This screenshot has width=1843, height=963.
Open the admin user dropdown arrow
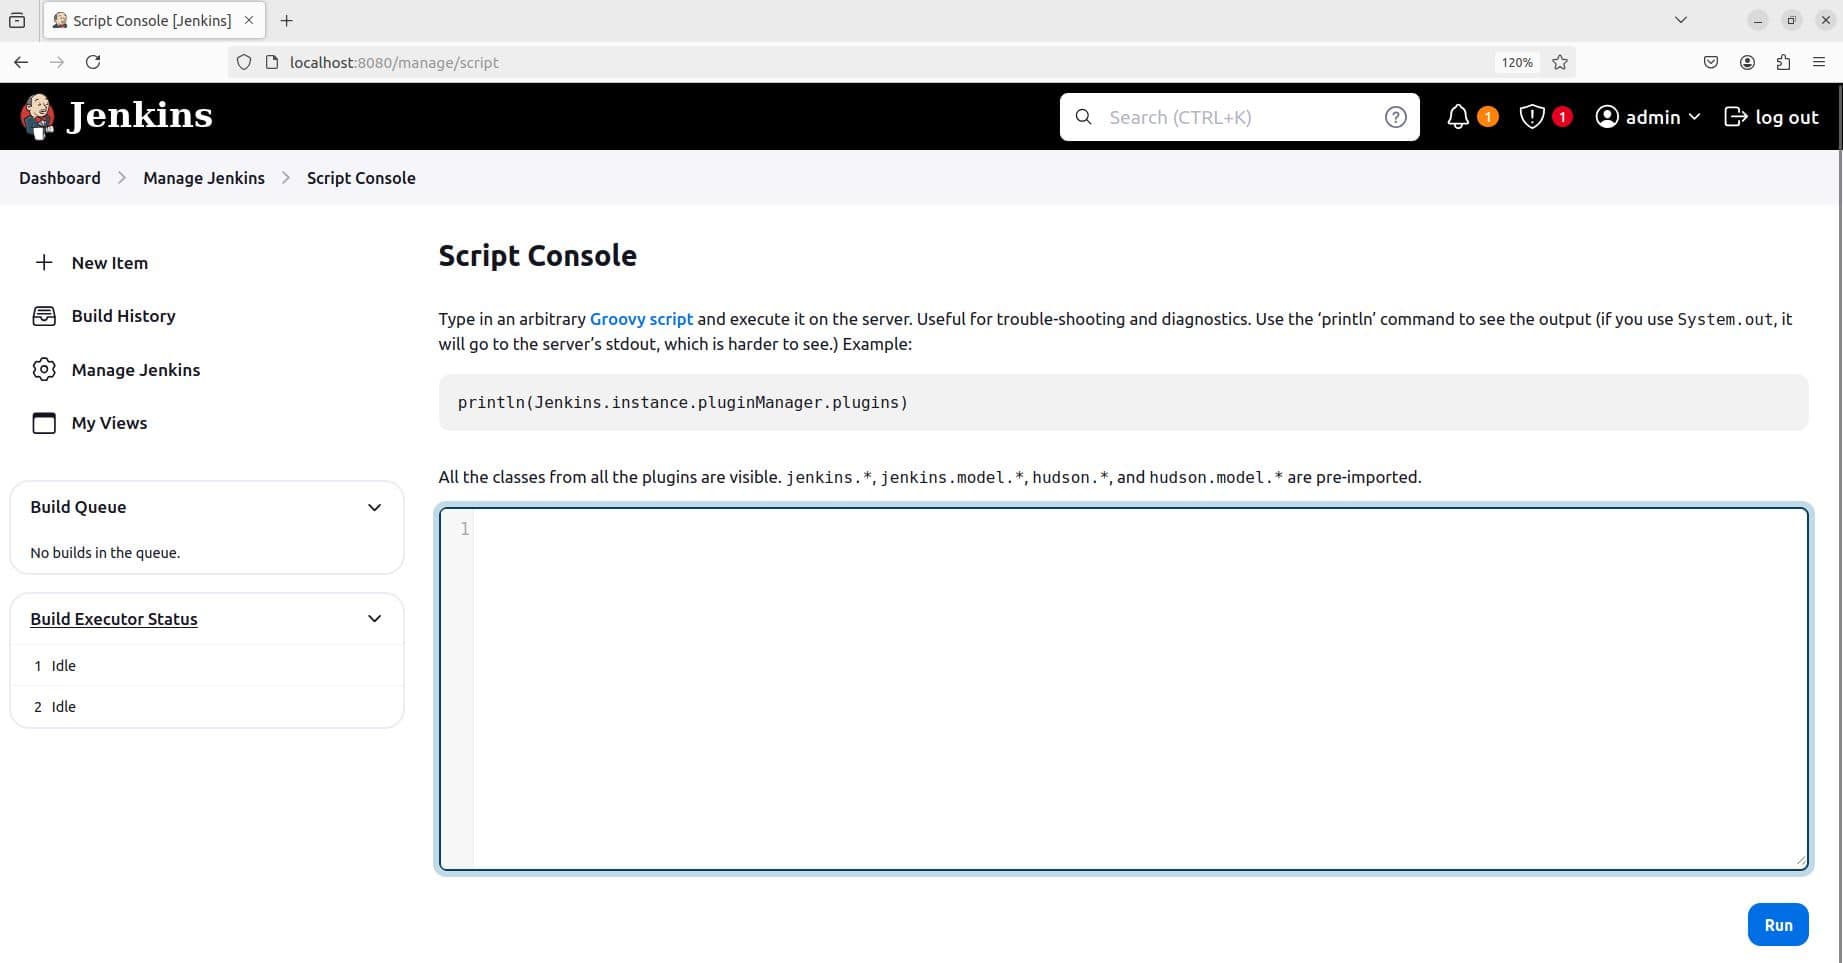[x=1694, y=117]
